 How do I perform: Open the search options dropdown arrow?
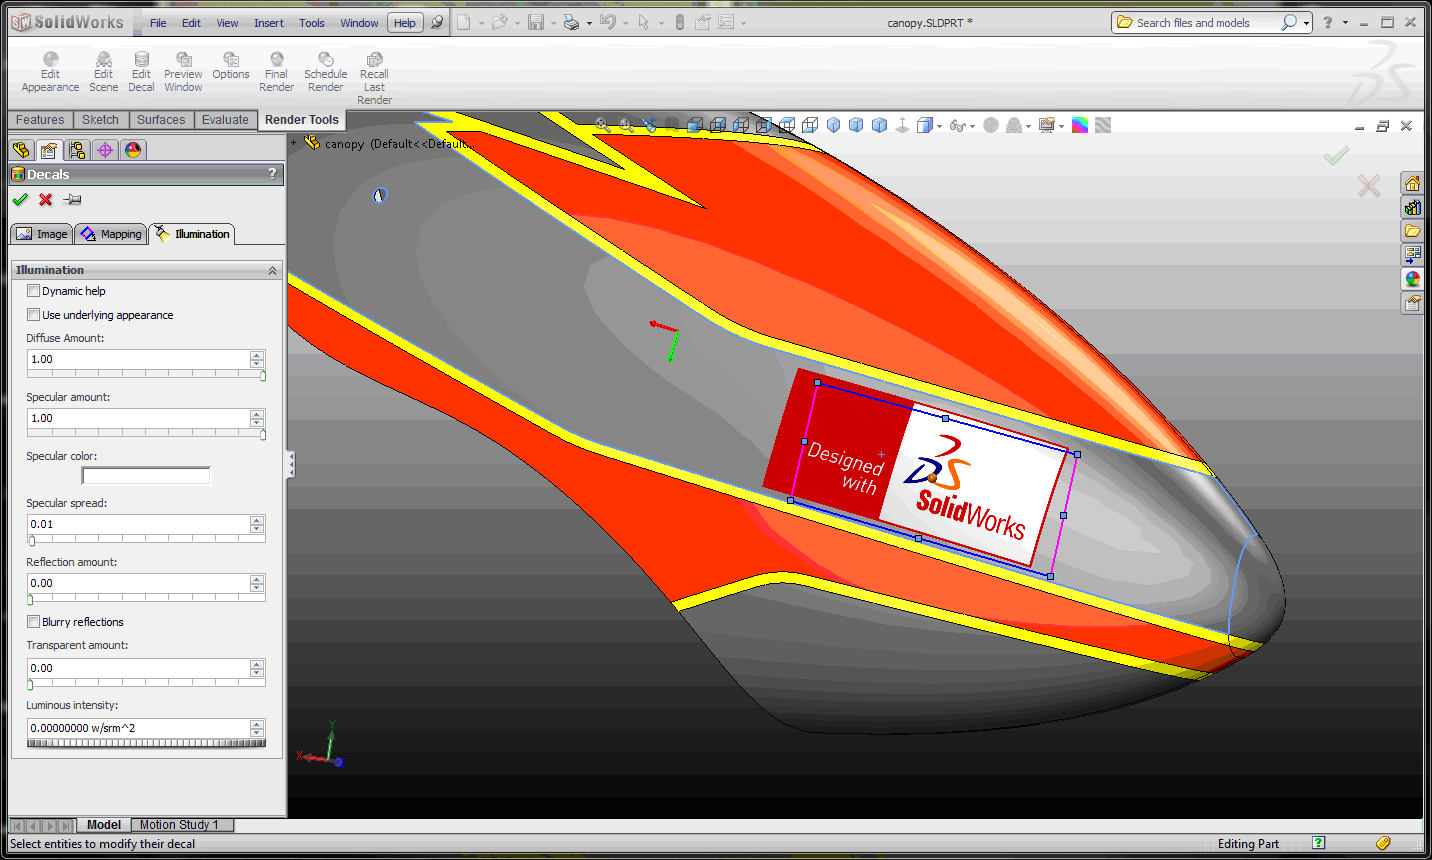1306,23
